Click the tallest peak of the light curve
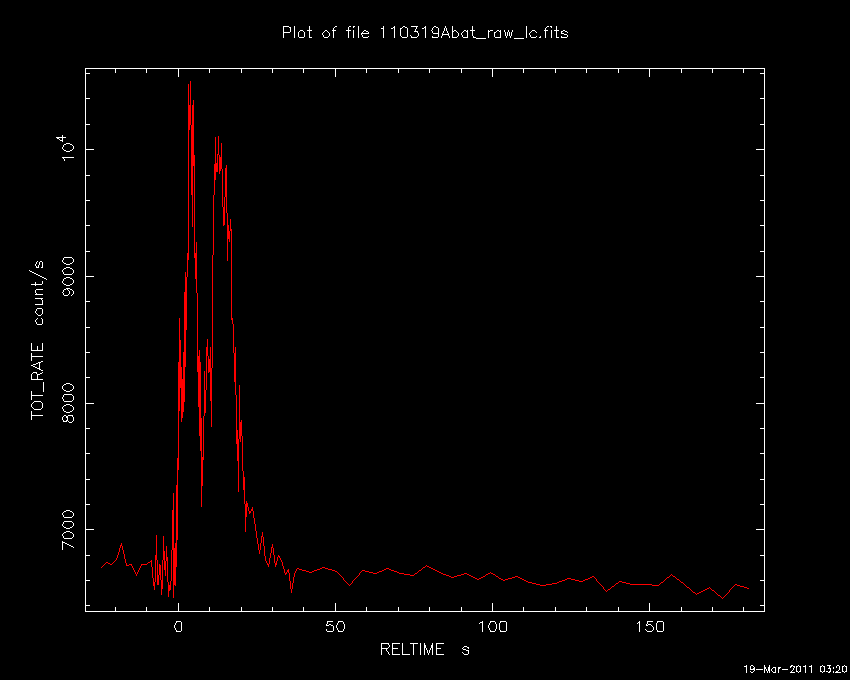The width and height of the screenshot is (850, 680). coord(190,82)
